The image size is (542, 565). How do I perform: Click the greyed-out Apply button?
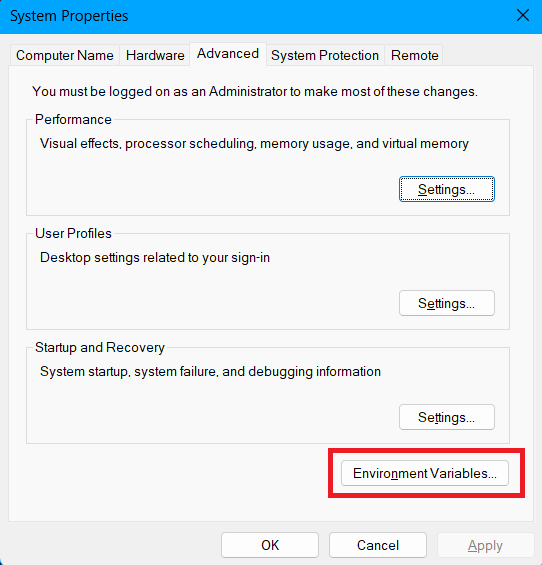click(485, 545)
